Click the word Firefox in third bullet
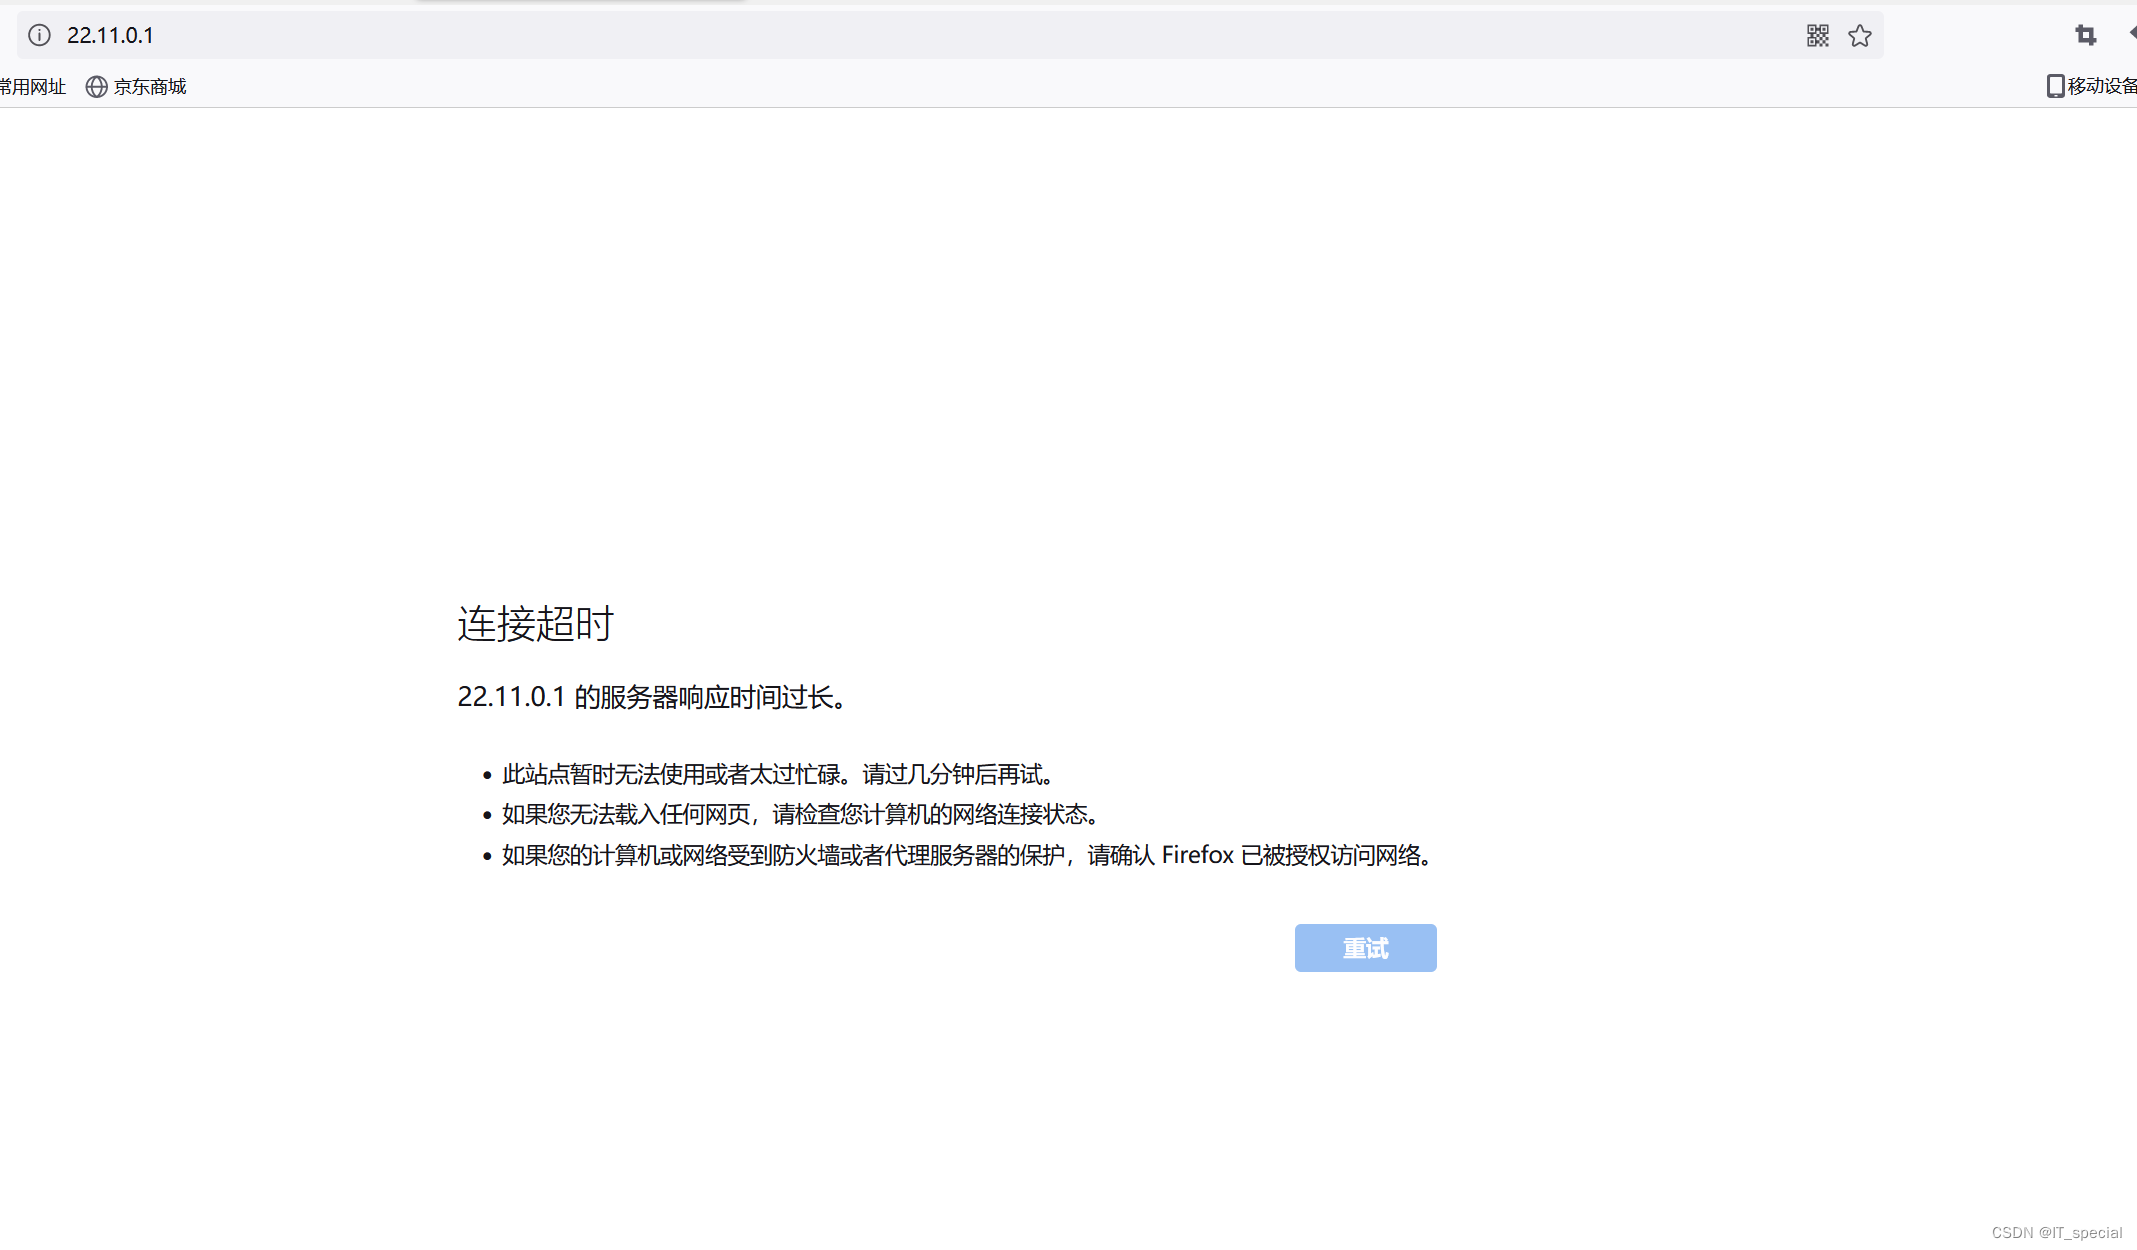 point(1197,855)
